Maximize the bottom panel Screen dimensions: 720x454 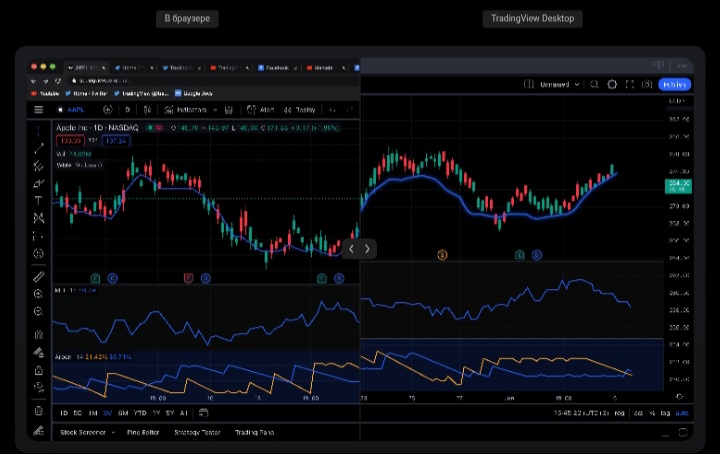683,432
